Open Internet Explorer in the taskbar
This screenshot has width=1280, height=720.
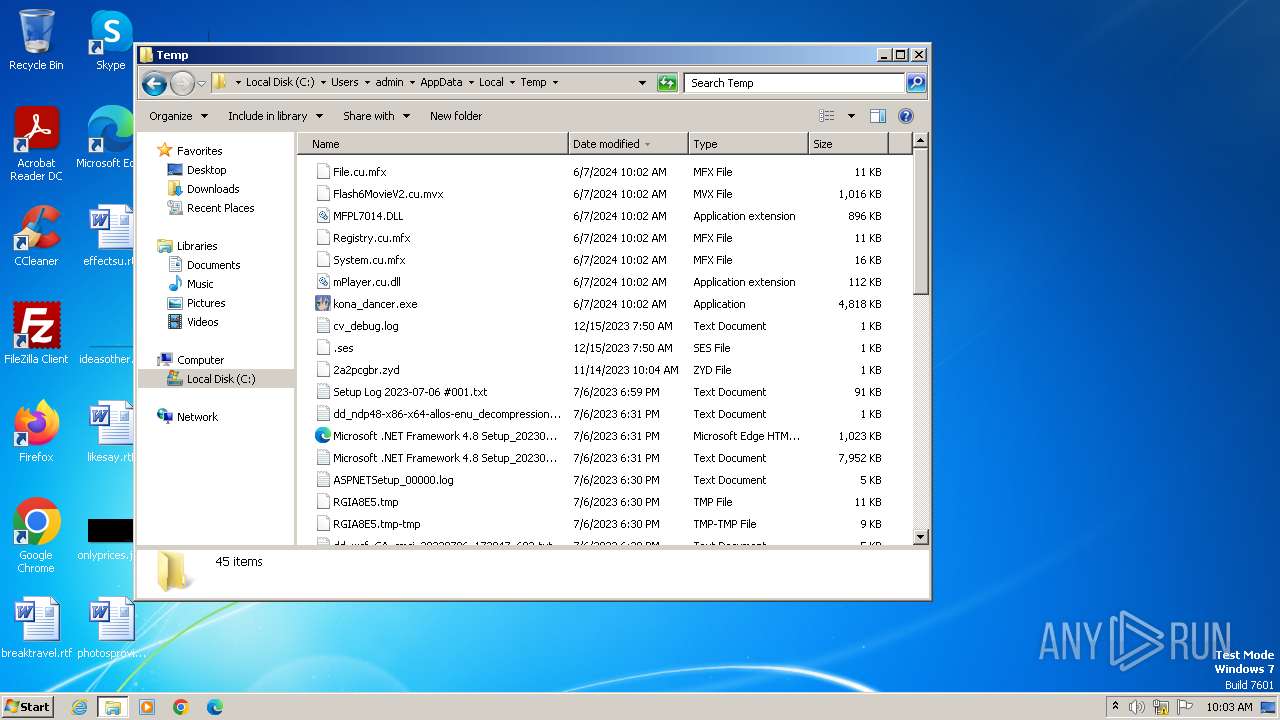tap(79, 707)
